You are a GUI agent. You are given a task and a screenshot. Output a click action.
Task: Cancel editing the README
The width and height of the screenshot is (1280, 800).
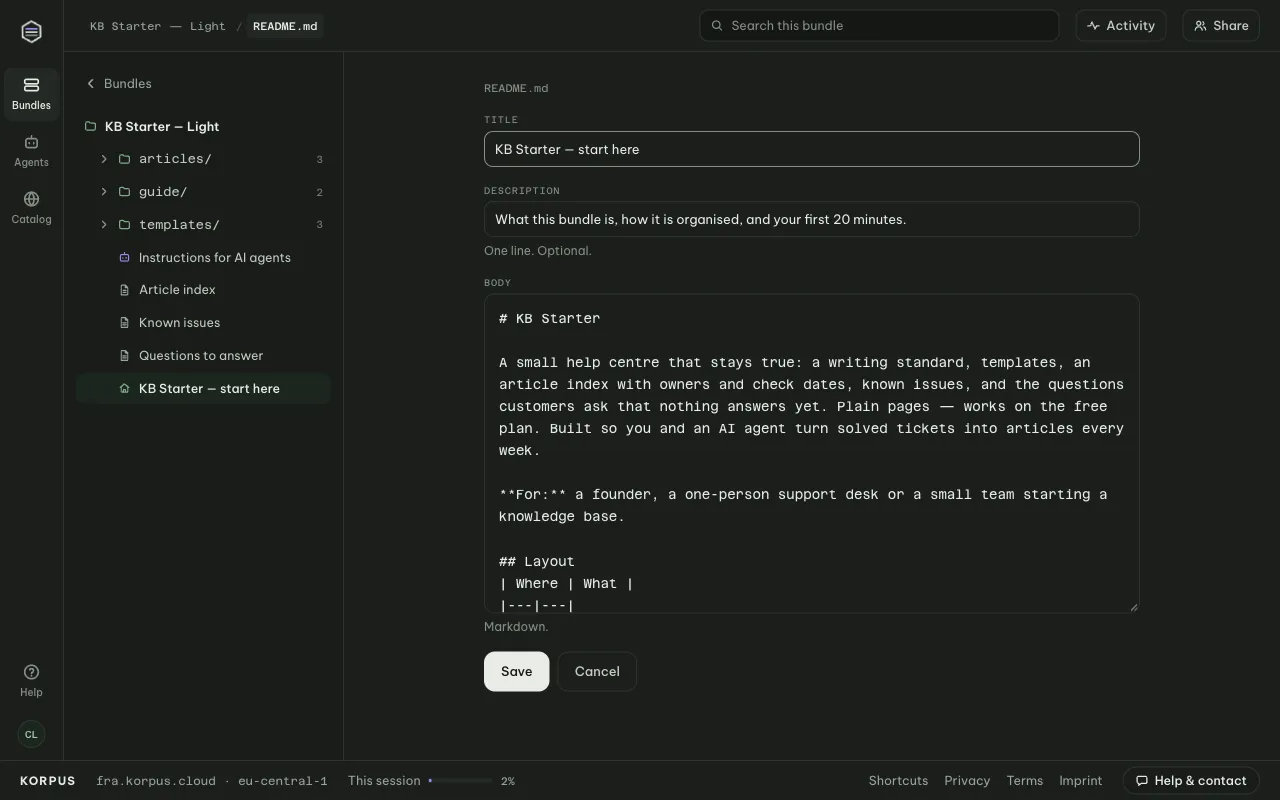point(597,671)
